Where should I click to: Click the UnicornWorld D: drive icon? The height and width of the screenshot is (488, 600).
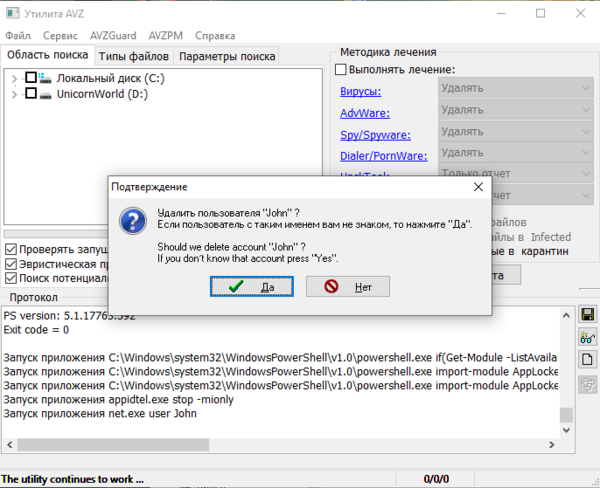[45, 95]
